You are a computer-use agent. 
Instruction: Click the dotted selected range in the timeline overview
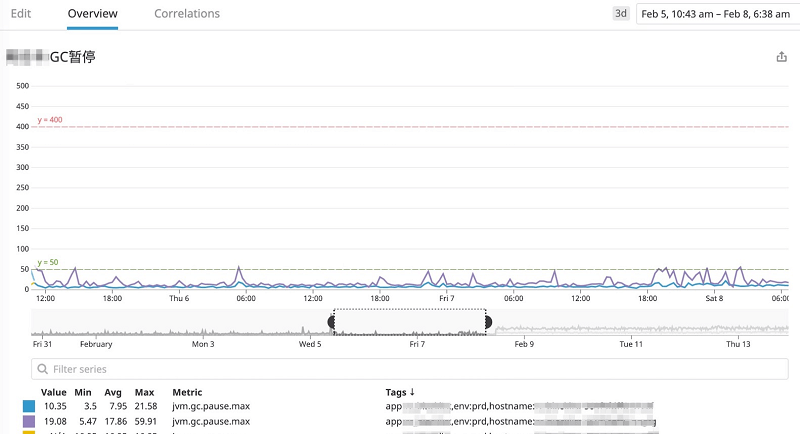tap(410, 321)
